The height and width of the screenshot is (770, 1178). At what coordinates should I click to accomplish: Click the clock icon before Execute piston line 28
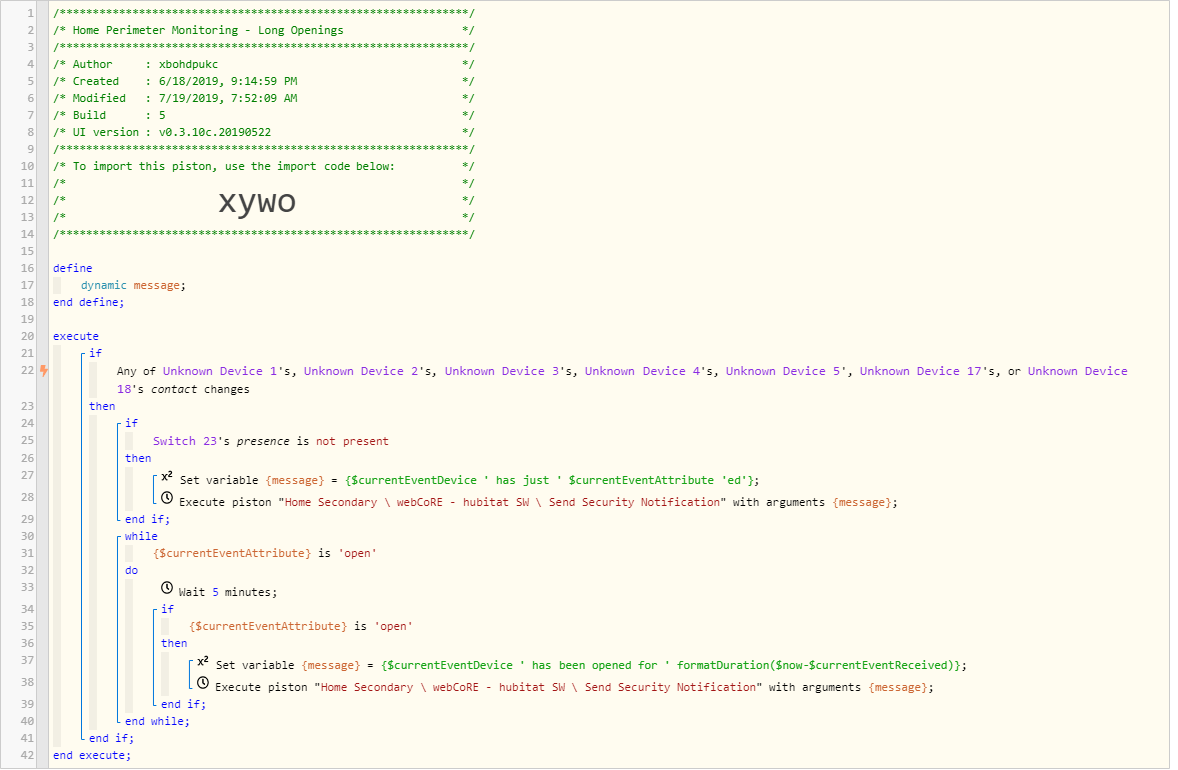pos(167,498)
